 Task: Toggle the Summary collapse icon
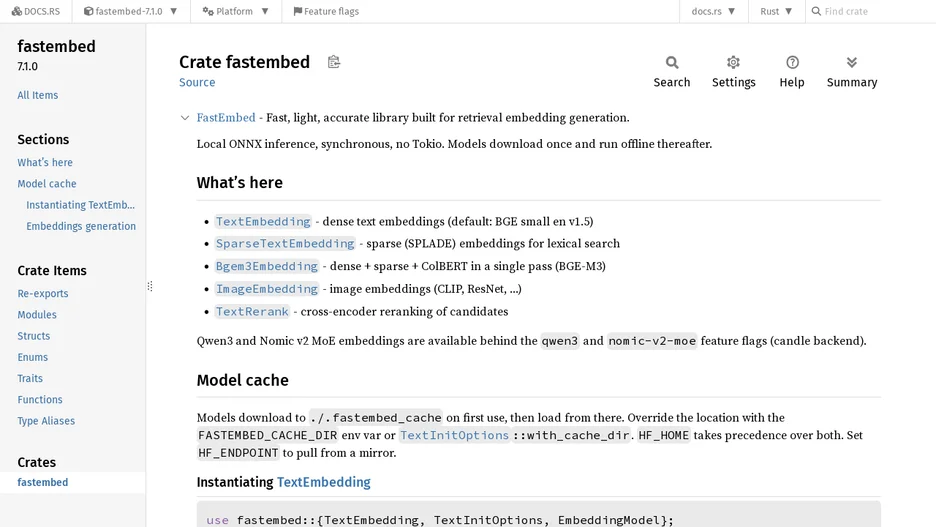click(x=852, y=72)
